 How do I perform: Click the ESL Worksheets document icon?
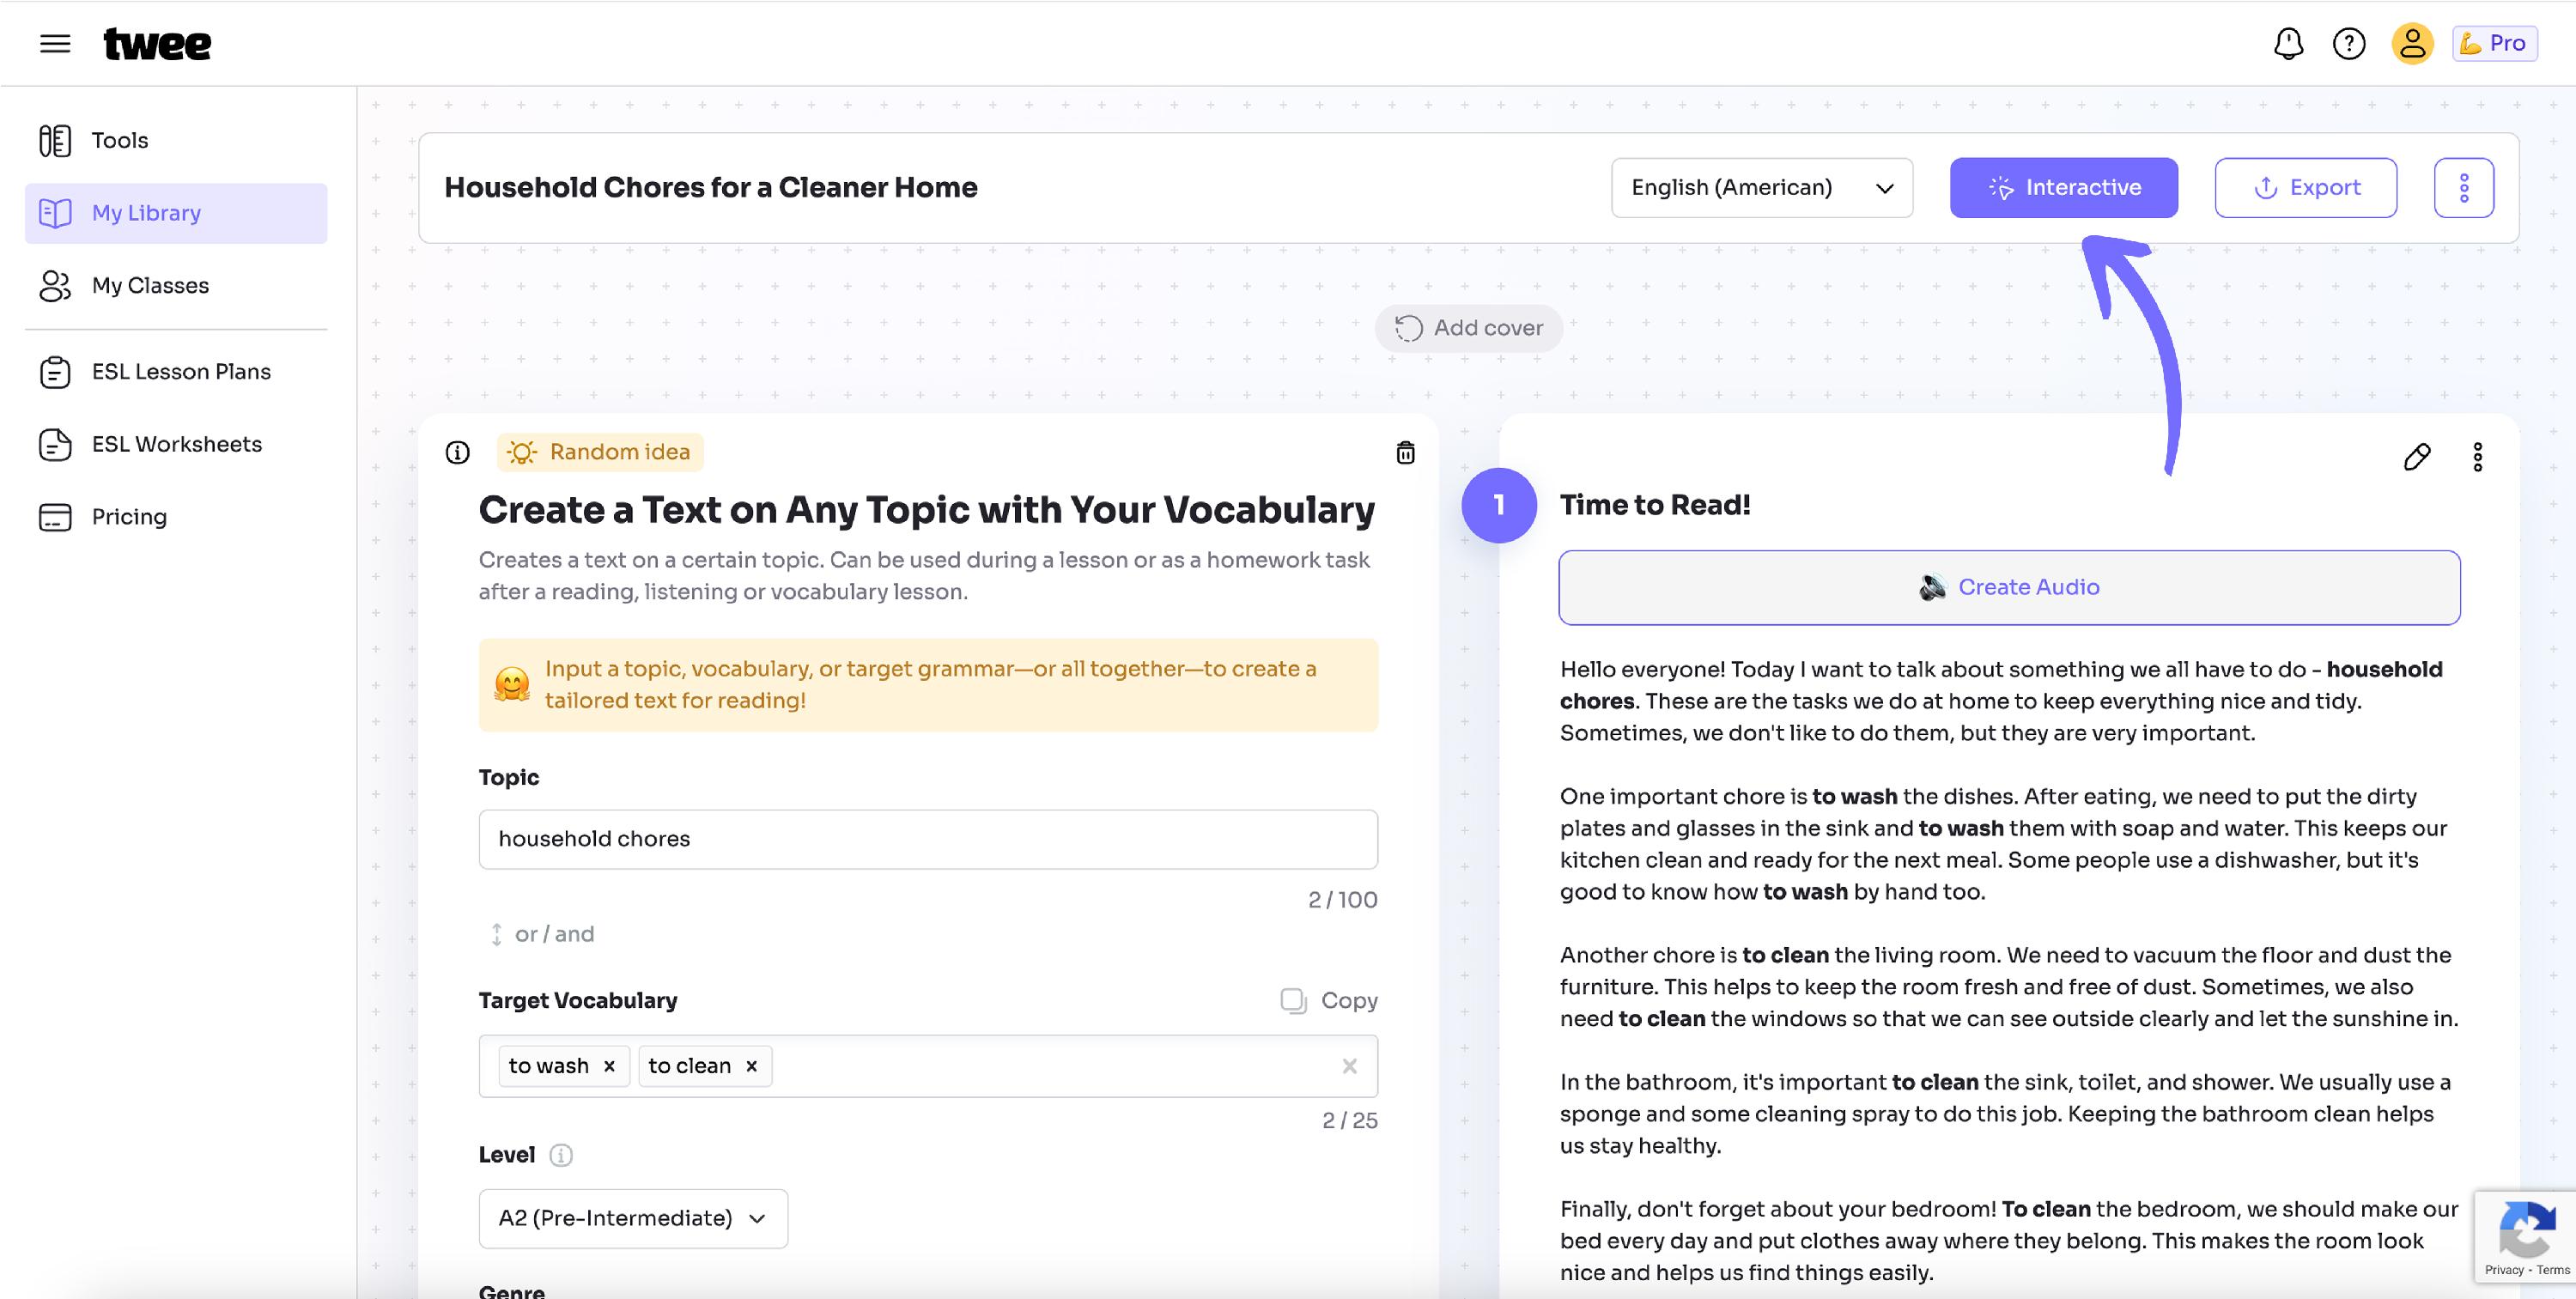pos(55,444)
